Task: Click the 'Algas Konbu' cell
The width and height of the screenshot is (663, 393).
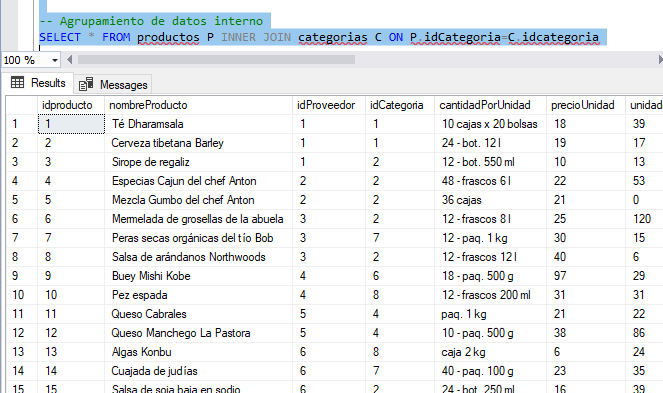Action: tap(198, 352)
